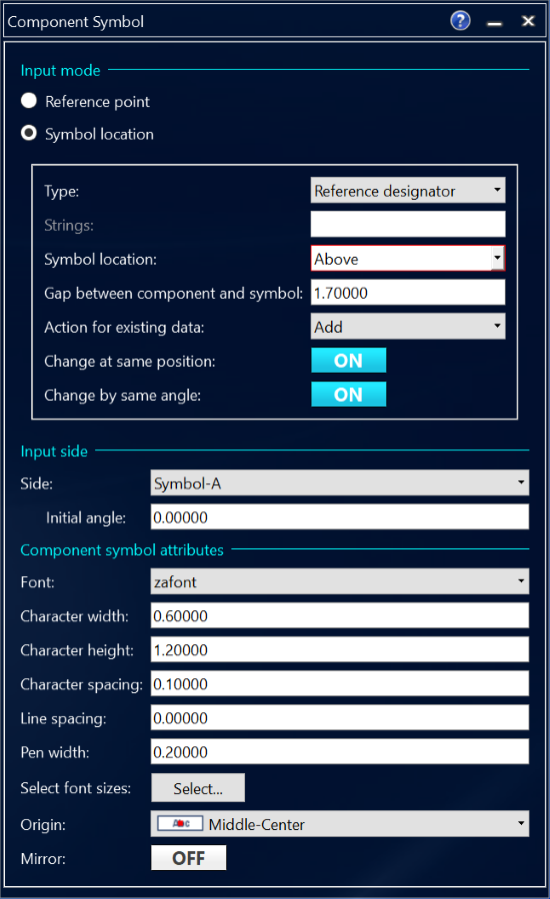This screenshot has width=550, height=899.
Task: Minimize the Component Symbol dialog
Action: [x=494, y=23]
